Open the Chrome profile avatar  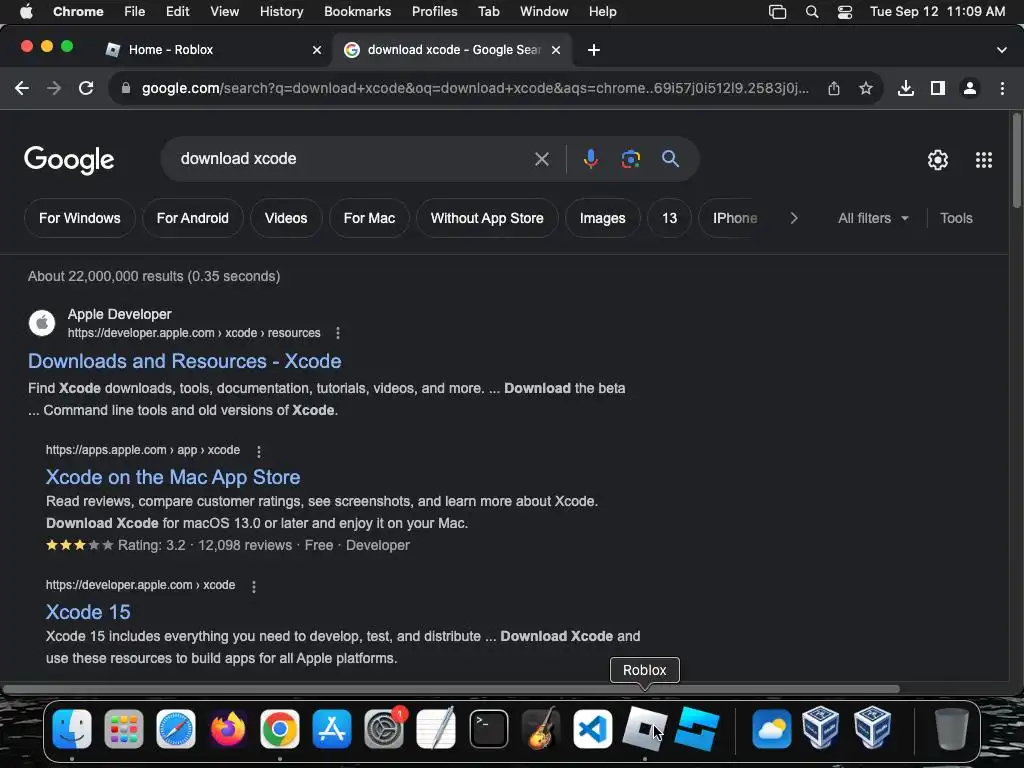click(x=970, y=88)
